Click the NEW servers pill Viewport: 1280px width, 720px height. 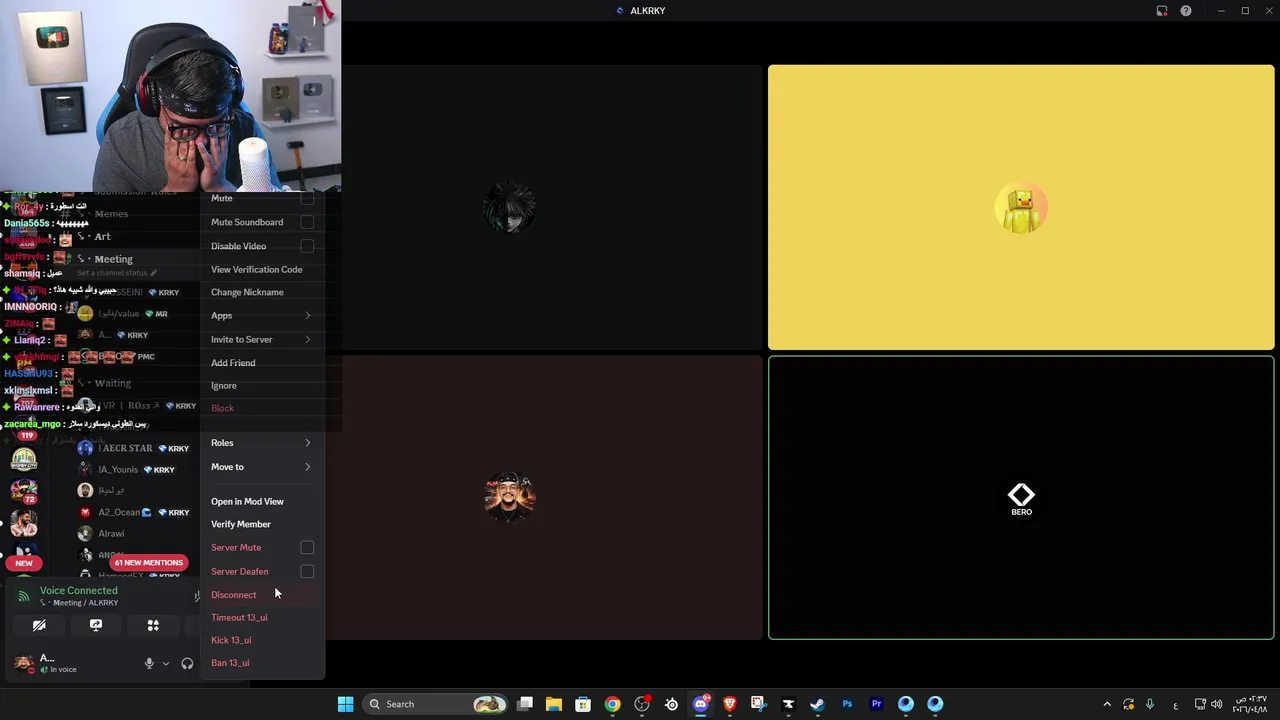pyautogui.click(x=24, y=563)
